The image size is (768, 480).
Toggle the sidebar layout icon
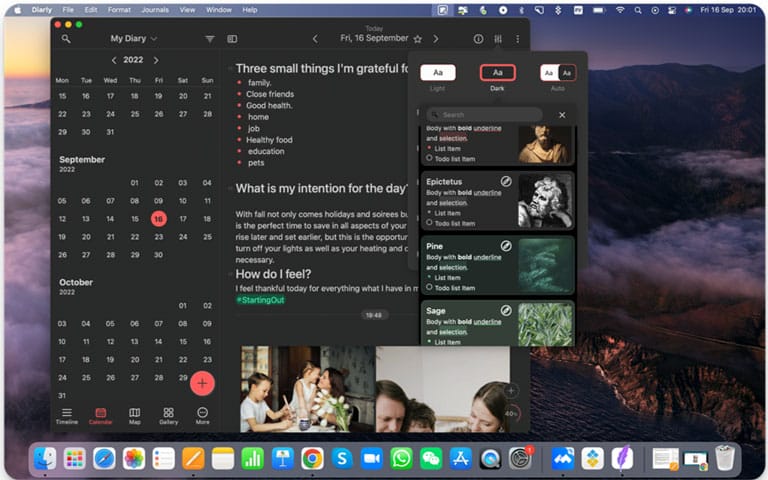tap(232, 39)
